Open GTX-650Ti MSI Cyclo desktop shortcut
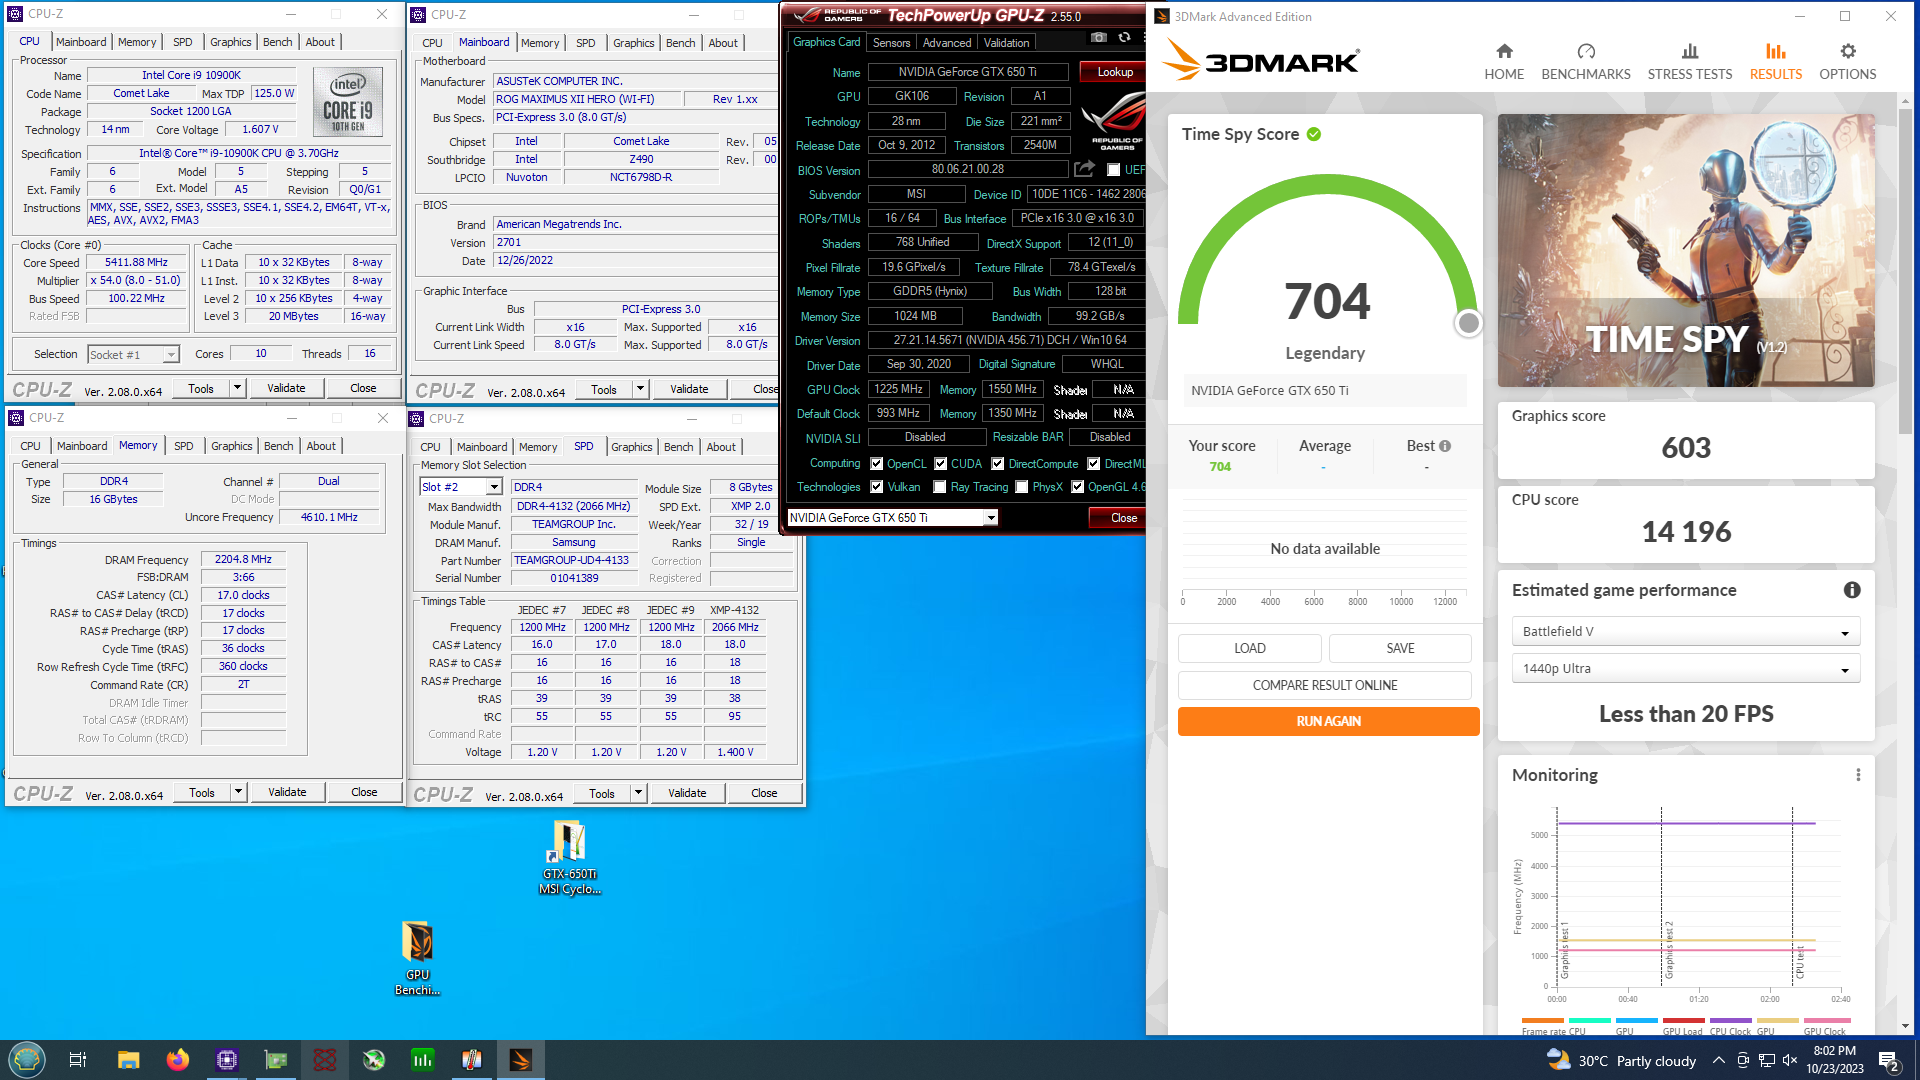 coord(569,857)
